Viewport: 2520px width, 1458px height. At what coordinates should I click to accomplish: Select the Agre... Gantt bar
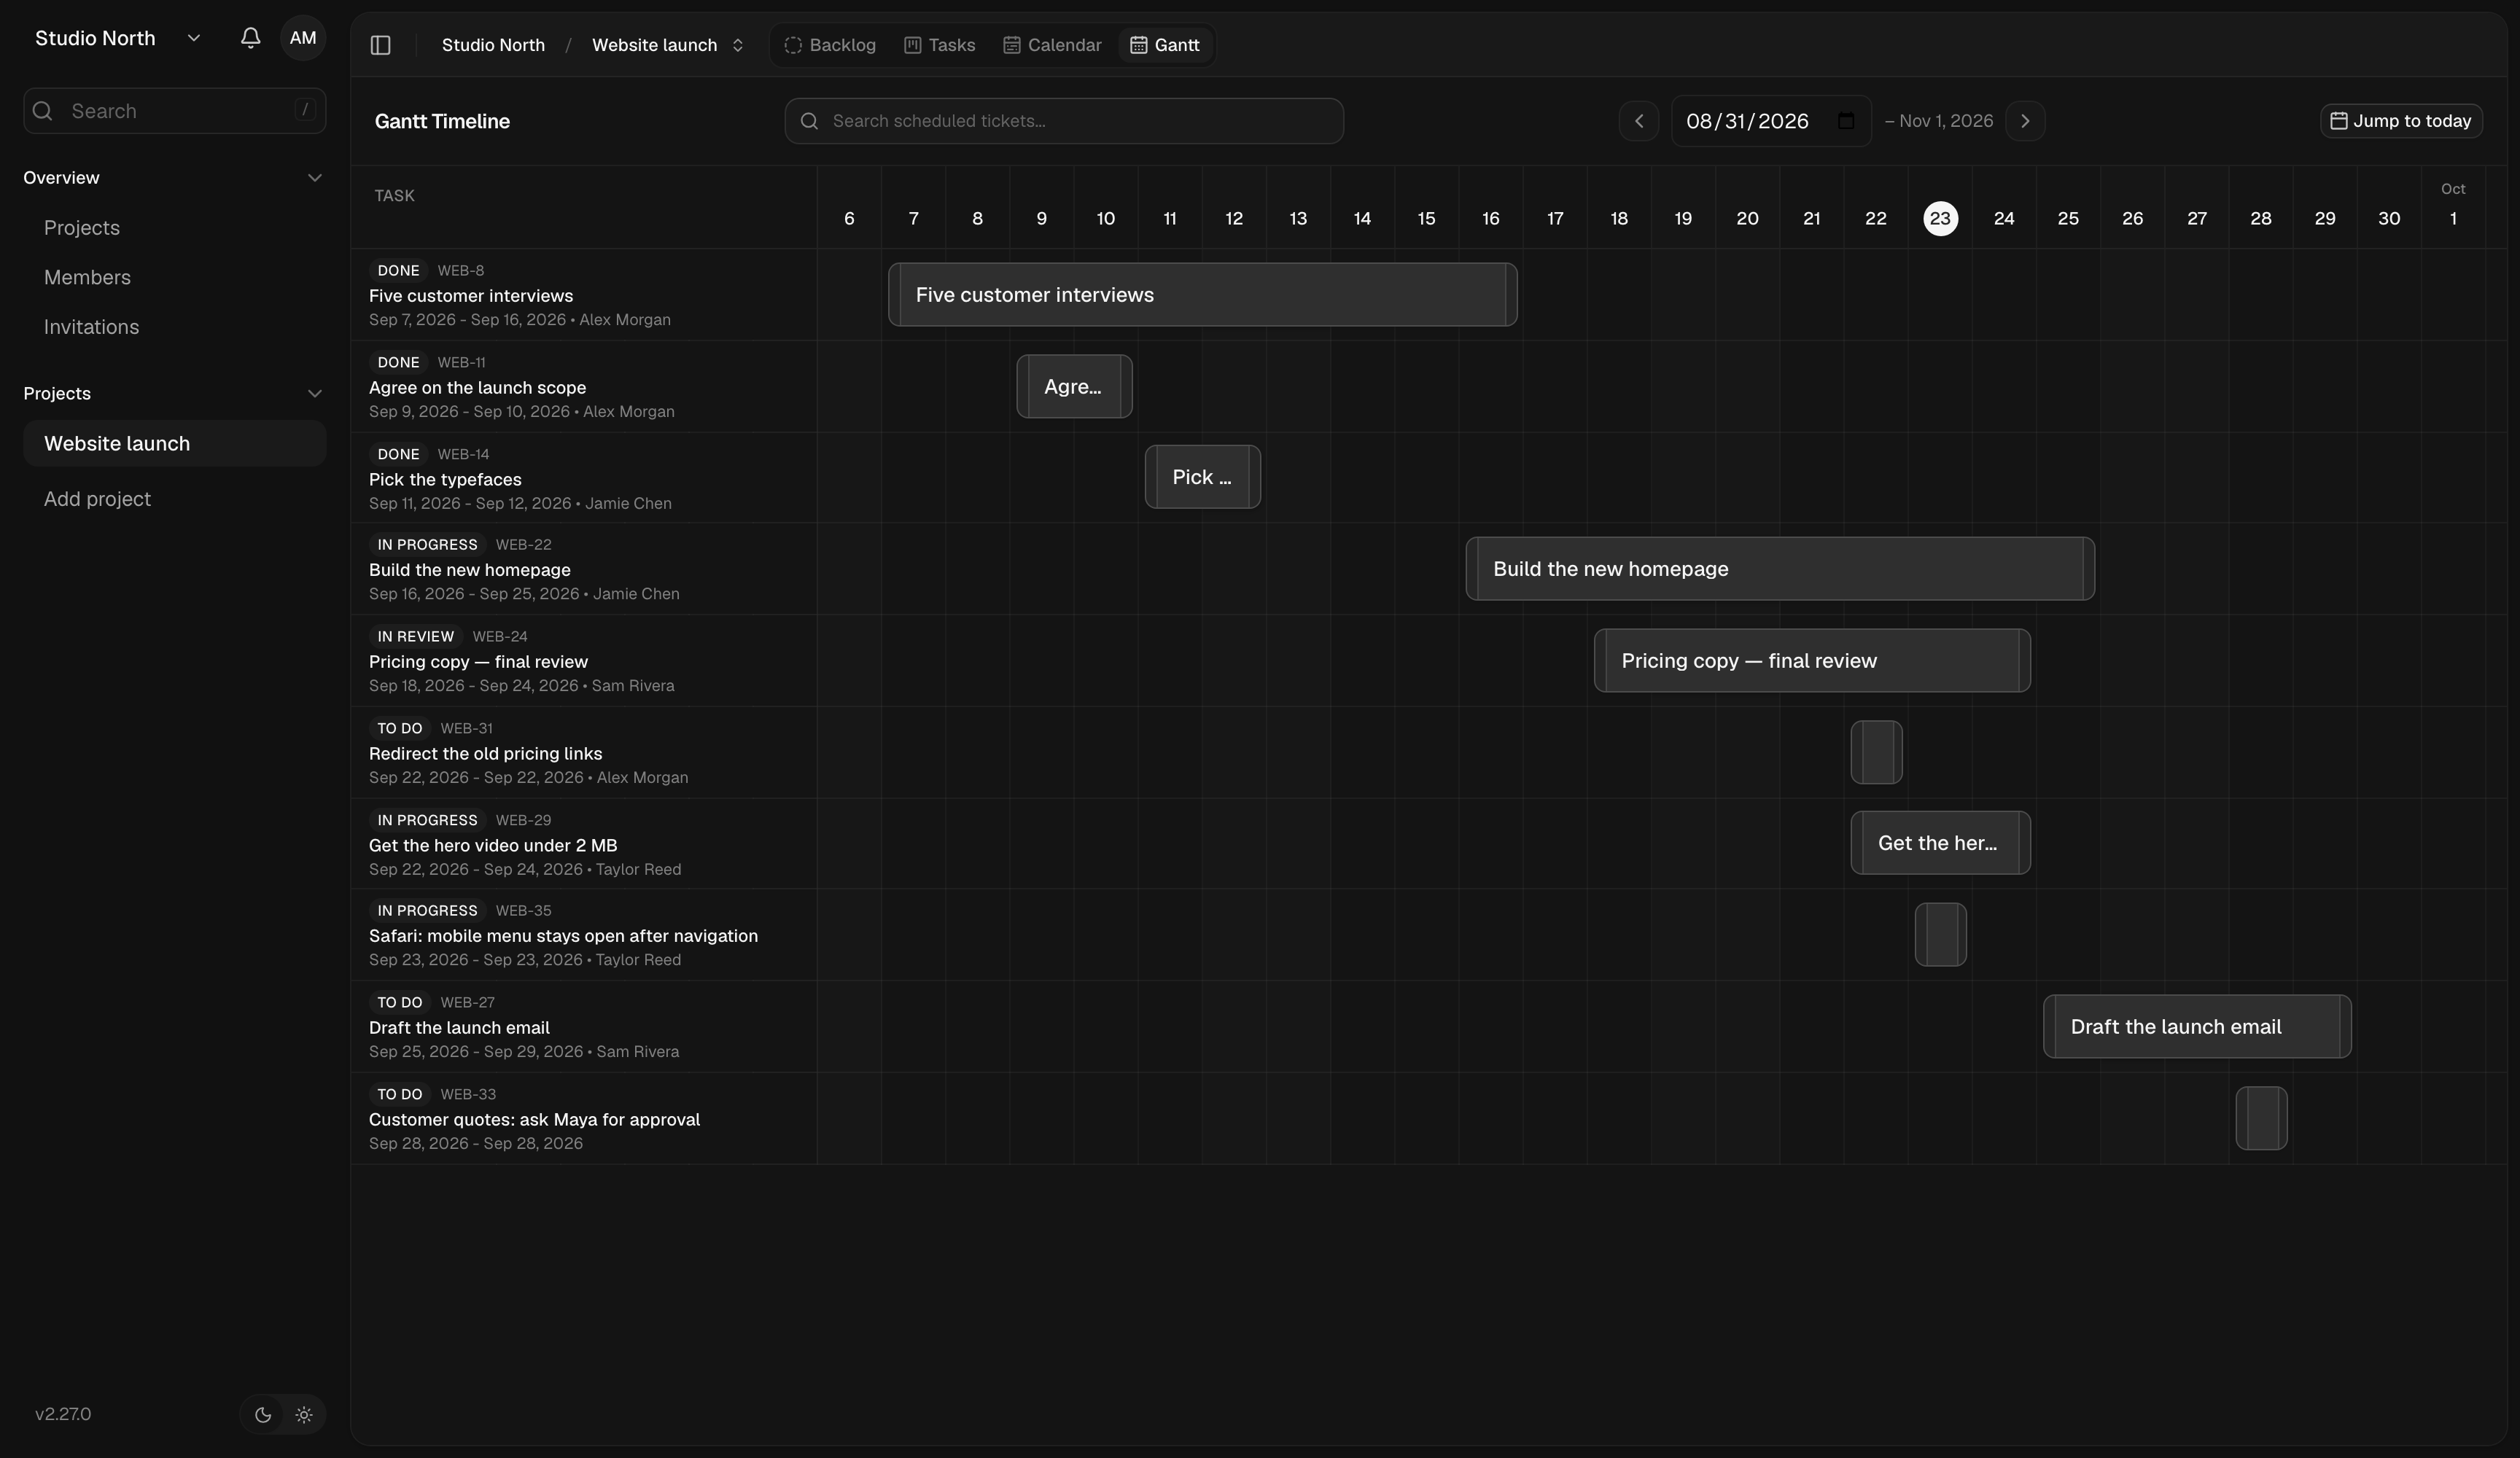1074,387
